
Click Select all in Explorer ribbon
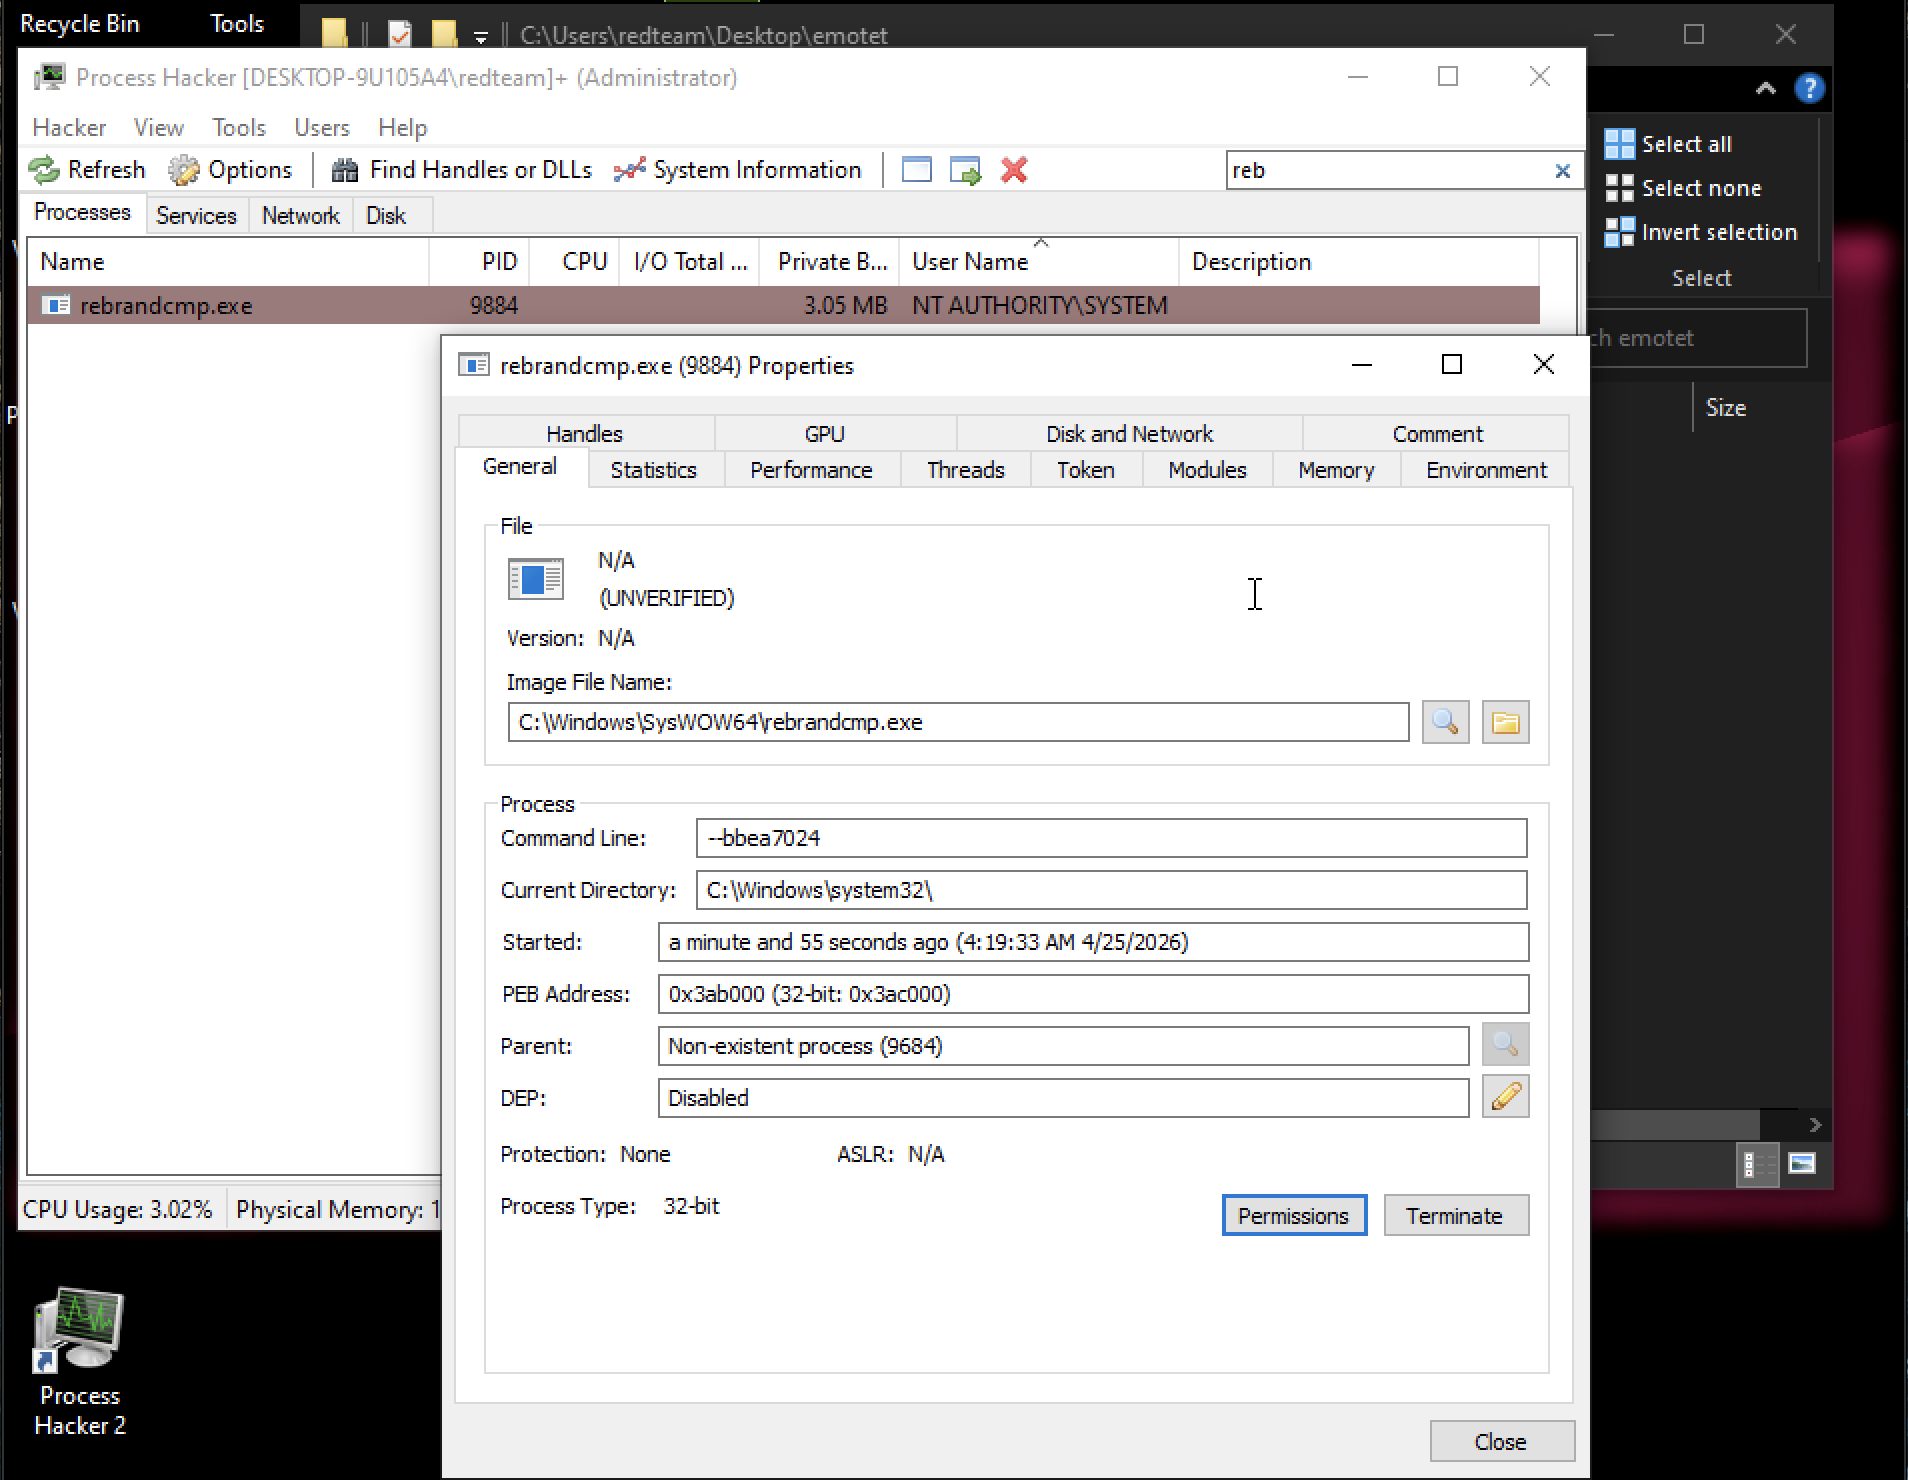[x=1668, y=144]
